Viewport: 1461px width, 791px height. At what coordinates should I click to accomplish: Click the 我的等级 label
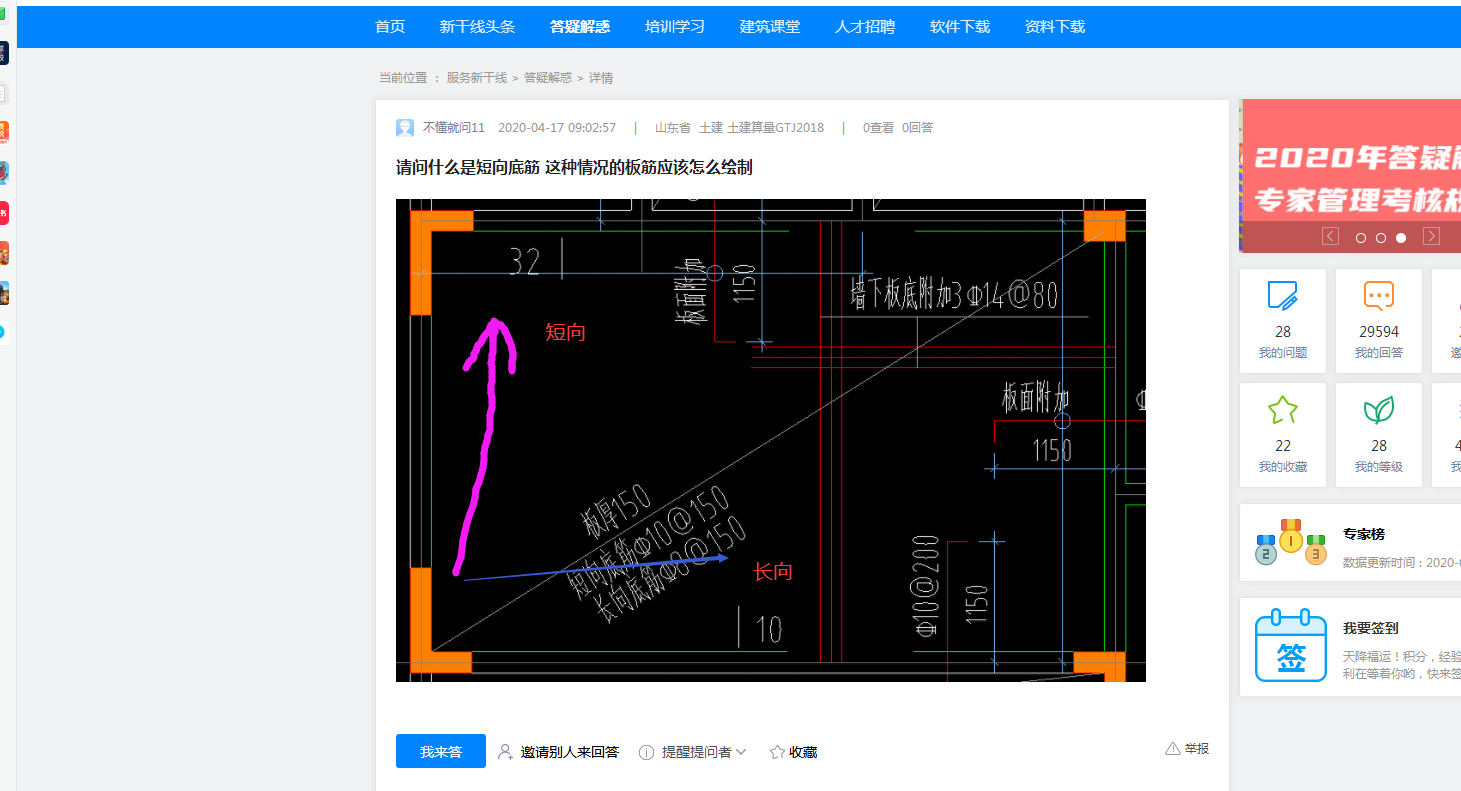coord(1379,467)
